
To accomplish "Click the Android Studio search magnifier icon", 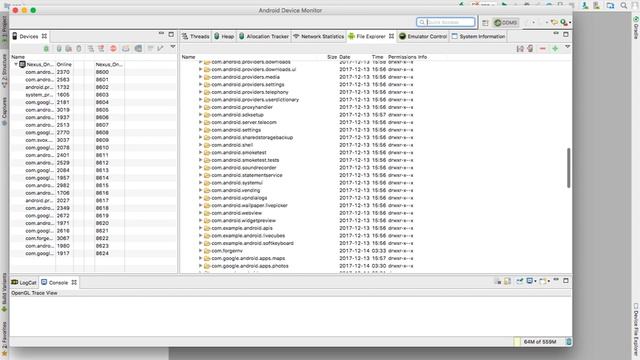I will 624,5.
